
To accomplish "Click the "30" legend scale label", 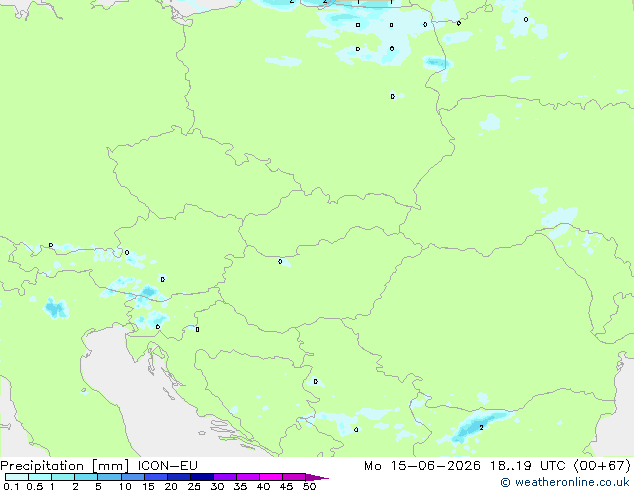I will tap(217, 486).
